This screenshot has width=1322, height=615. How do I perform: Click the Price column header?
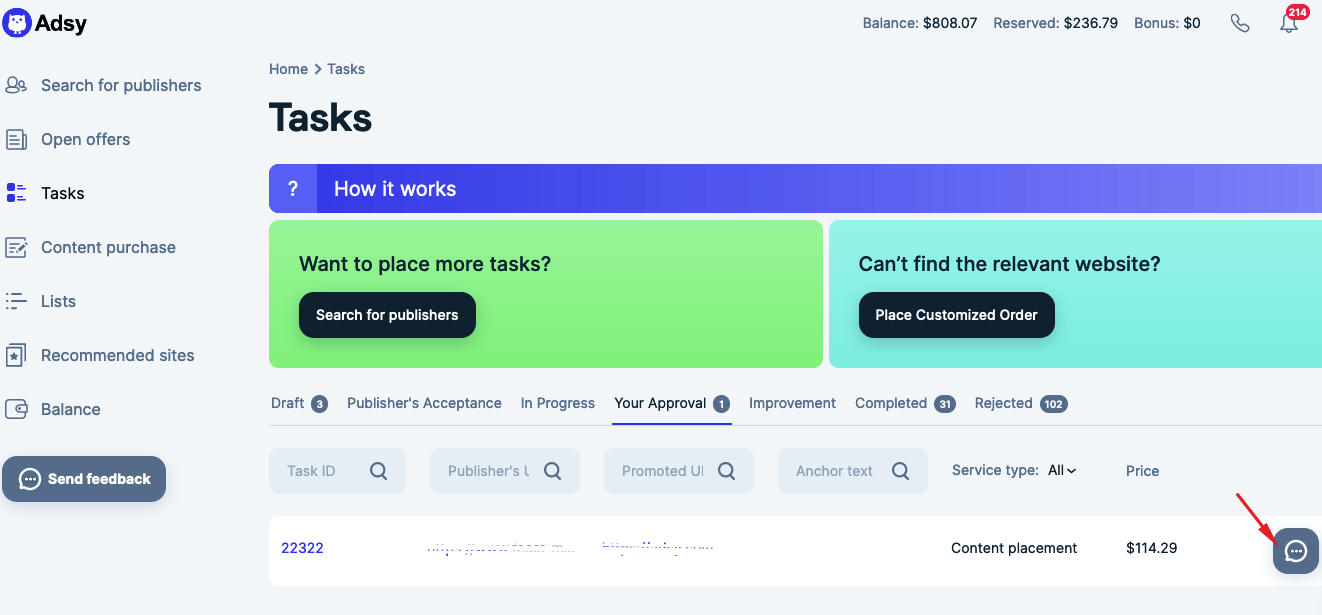(1142, 471)
